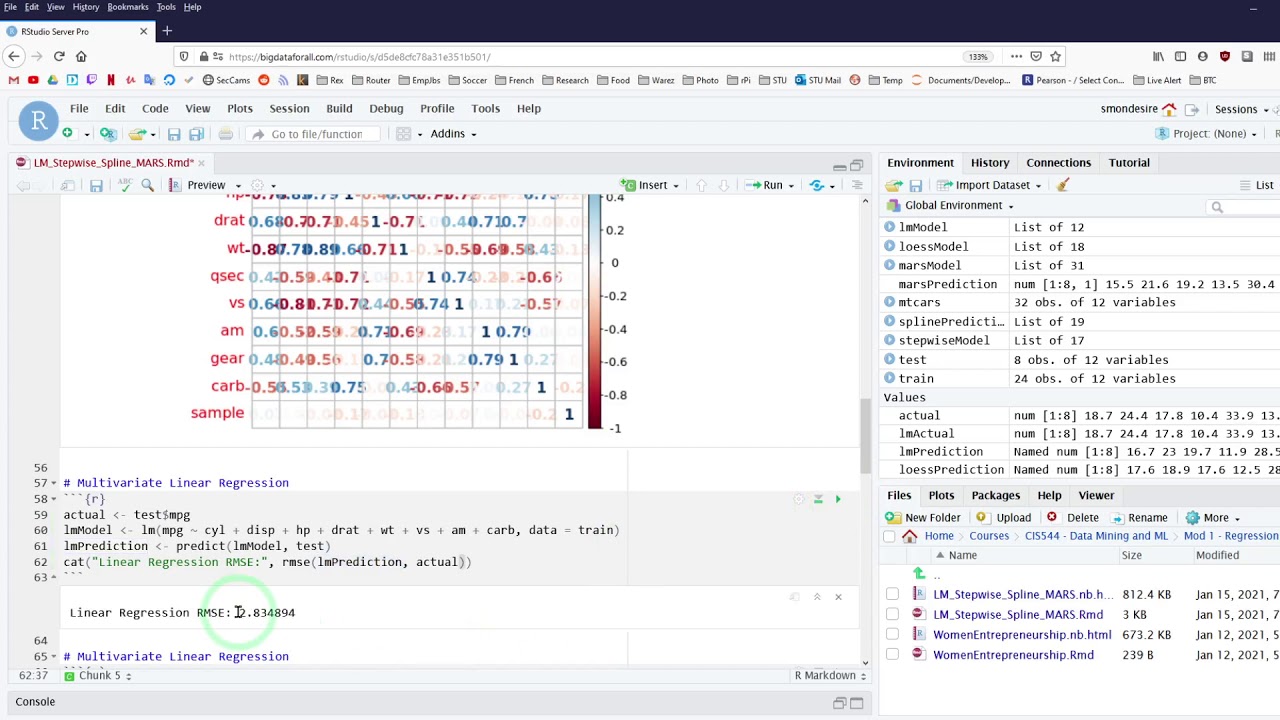
Task: Create a new file with plus icon
Action: pos(67,133)
